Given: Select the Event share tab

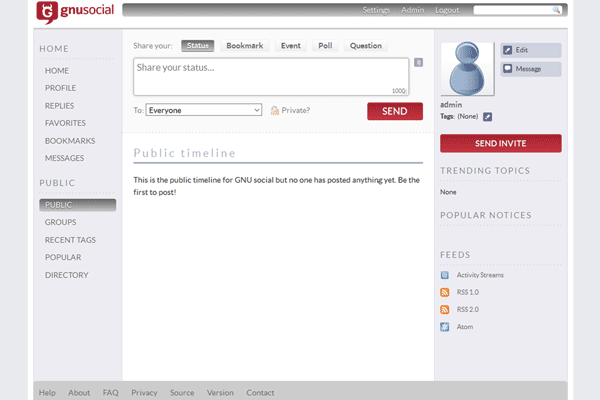Looking at the screenshot, I should coord(290,46).
